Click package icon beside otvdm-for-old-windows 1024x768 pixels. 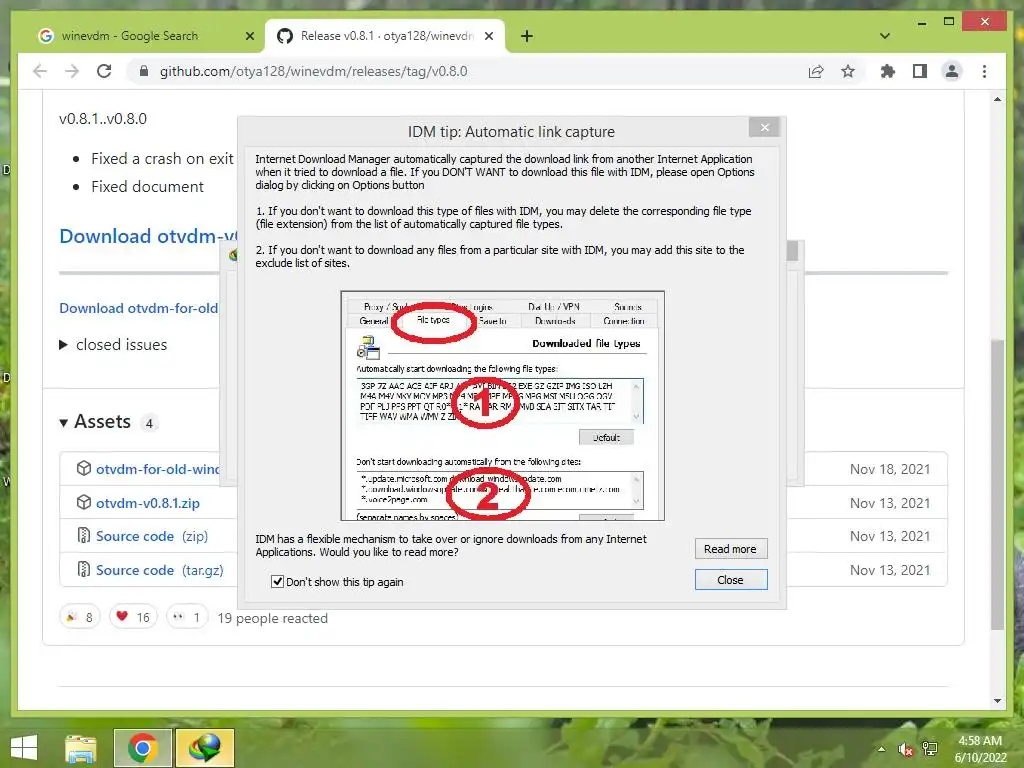coord(84,468)
